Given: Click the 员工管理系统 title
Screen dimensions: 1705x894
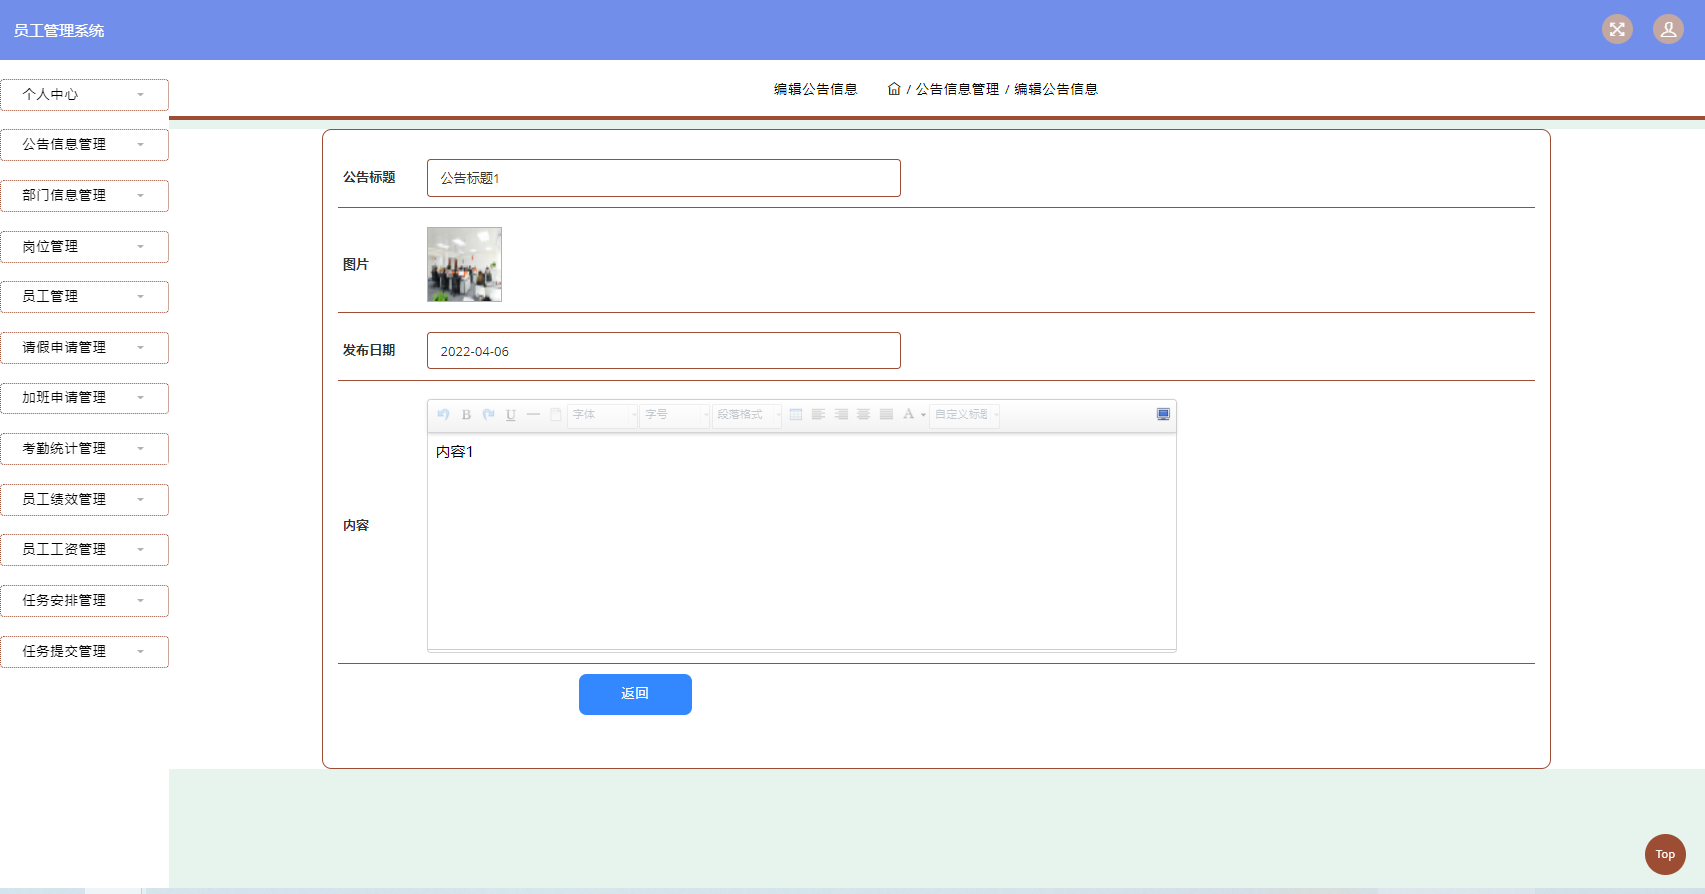Looking at the screenshot, I should click(x=59, y=31).
